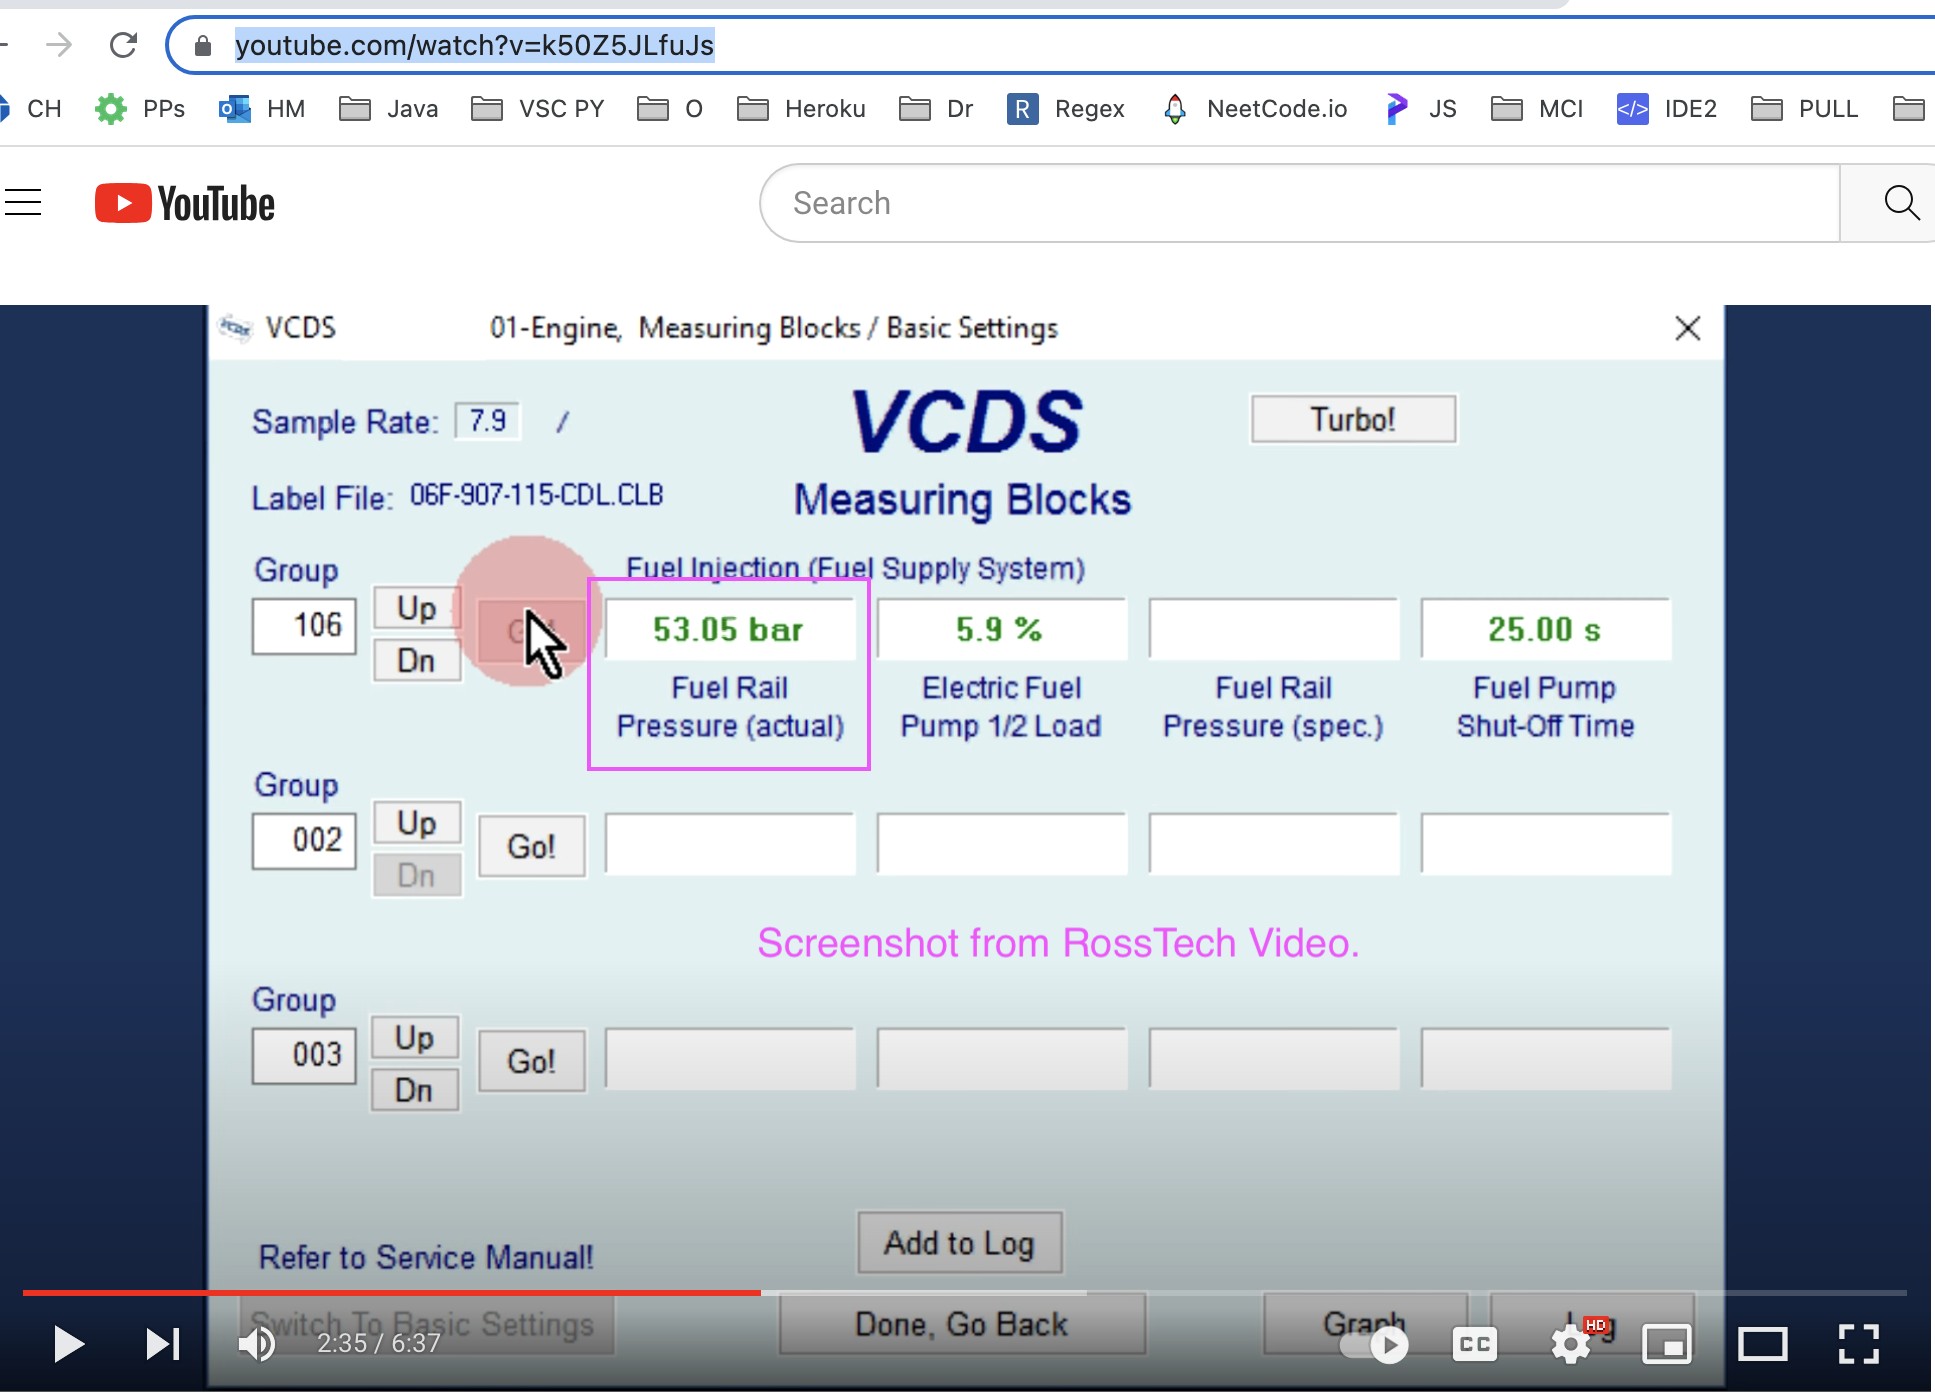Viewport: 1935px width, 1397px height.
Task: Mute the video volume
Action: coord(257,1343)
